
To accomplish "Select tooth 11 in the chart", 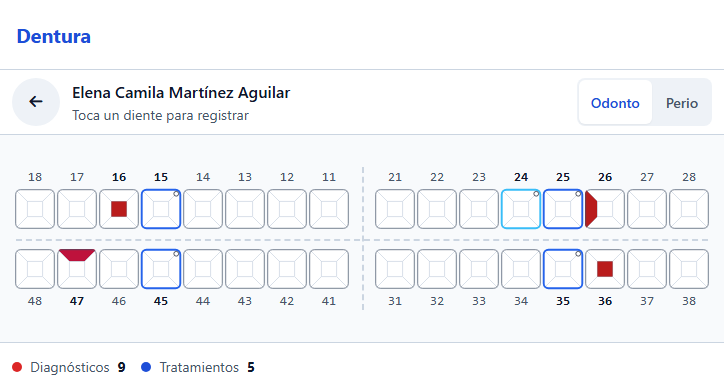I will 329,209.
